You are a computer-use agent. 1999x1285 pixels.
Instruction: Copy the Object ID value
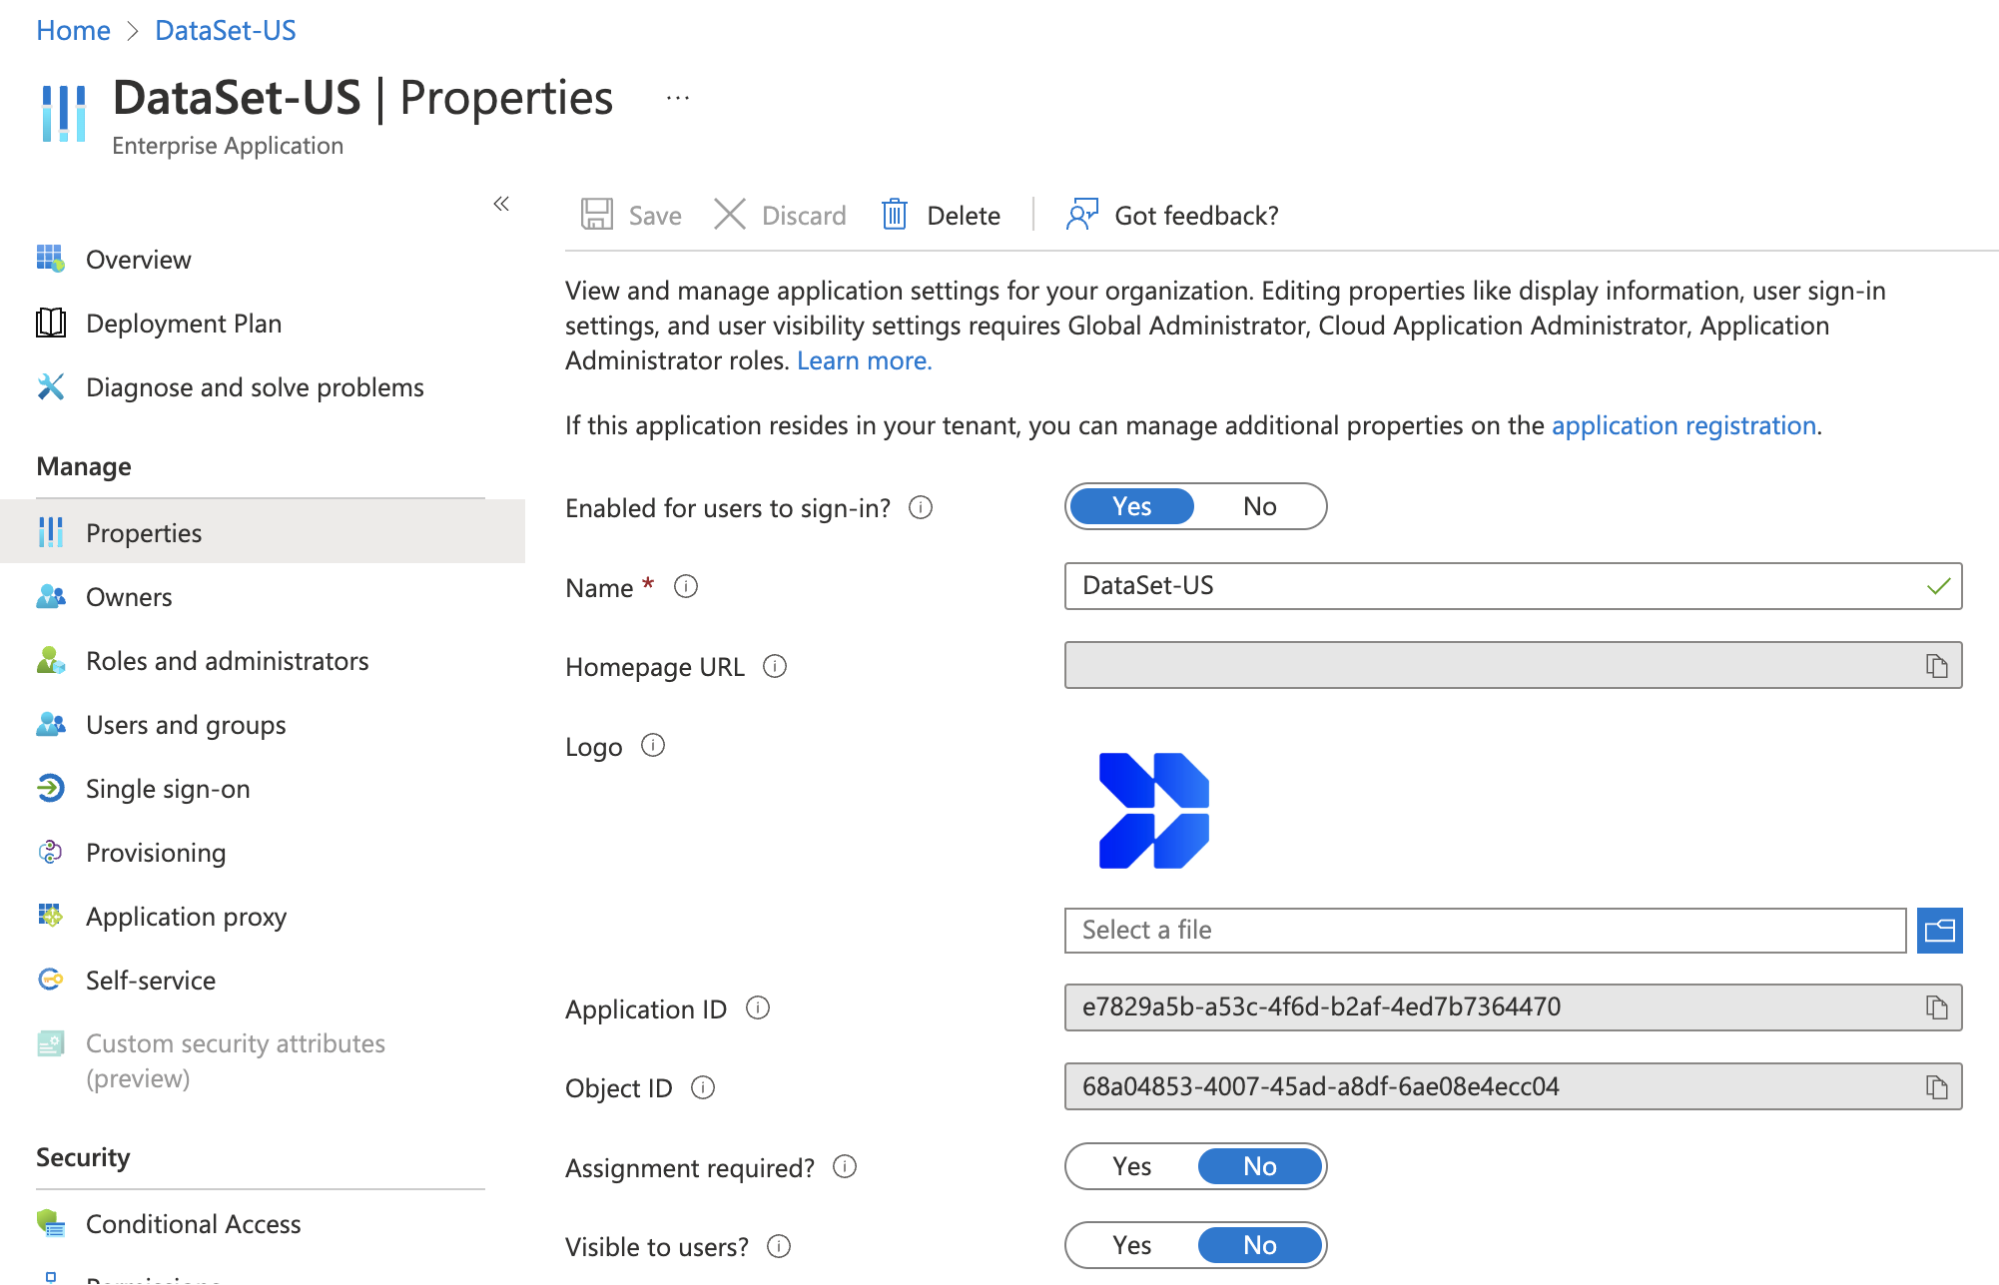pos(1936,1087)
